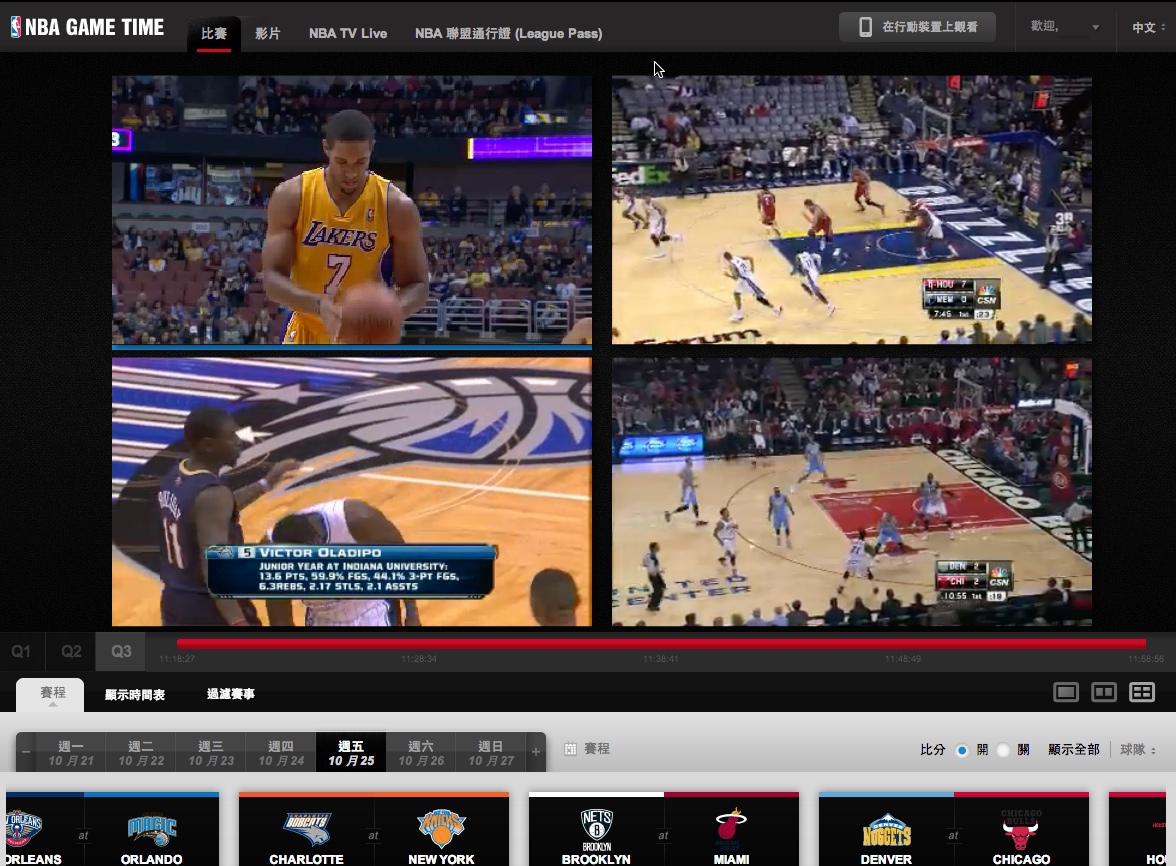The height and width of the screenshot is (866, 1176).
Task: Switch to single-video layout icon
Action: tap(1066, 692)
